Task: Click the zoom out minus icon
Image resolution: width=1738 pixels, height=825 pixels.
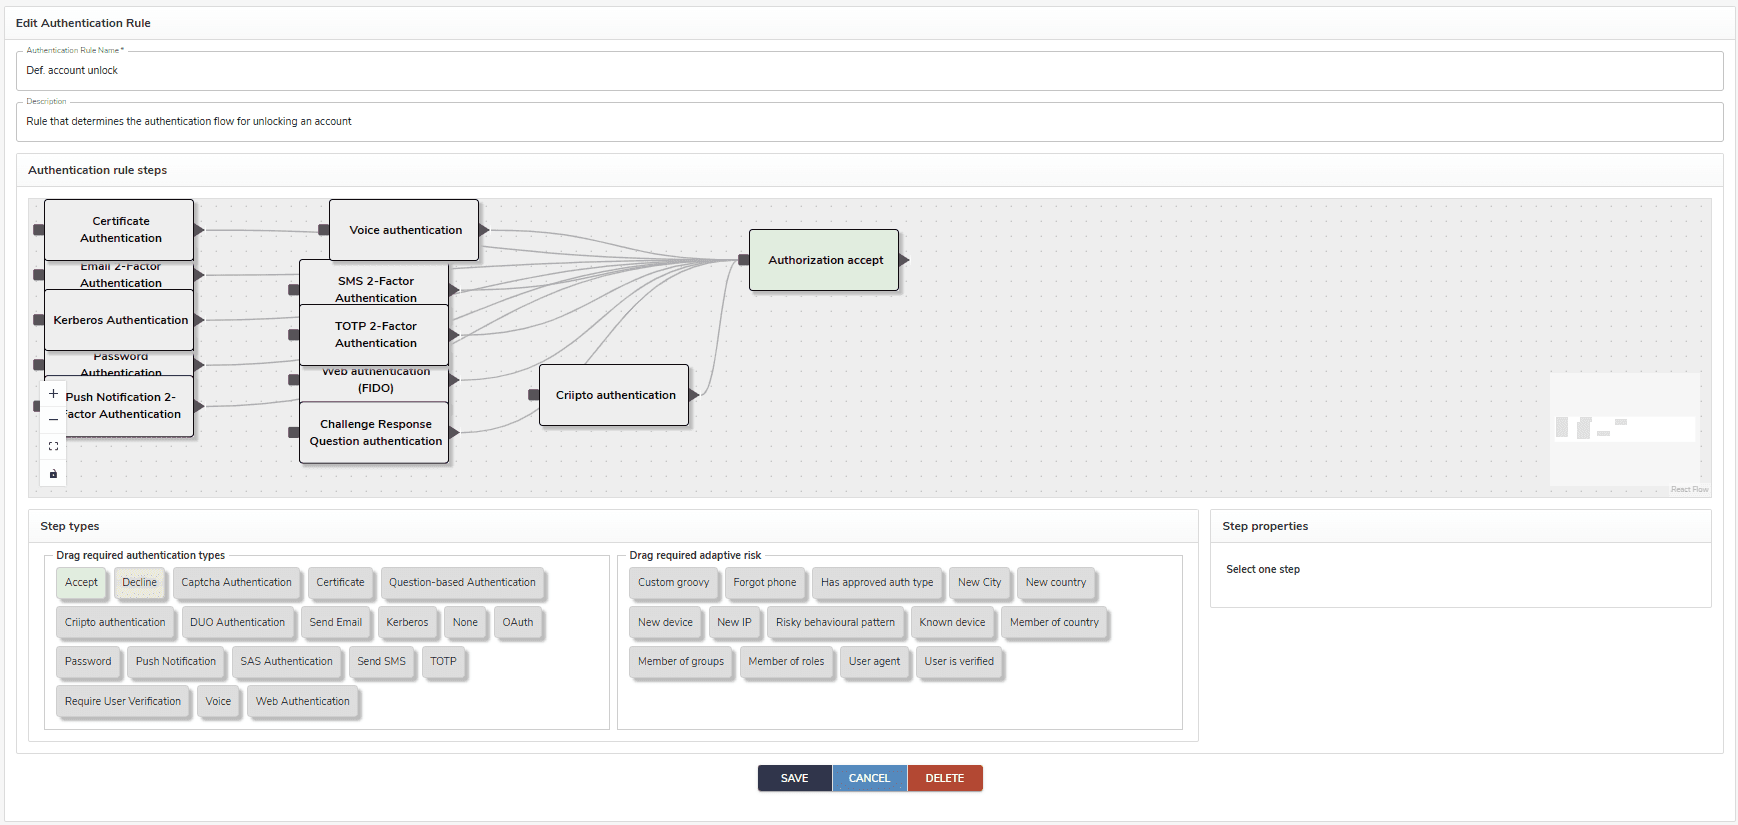Action: coord(53,420)
